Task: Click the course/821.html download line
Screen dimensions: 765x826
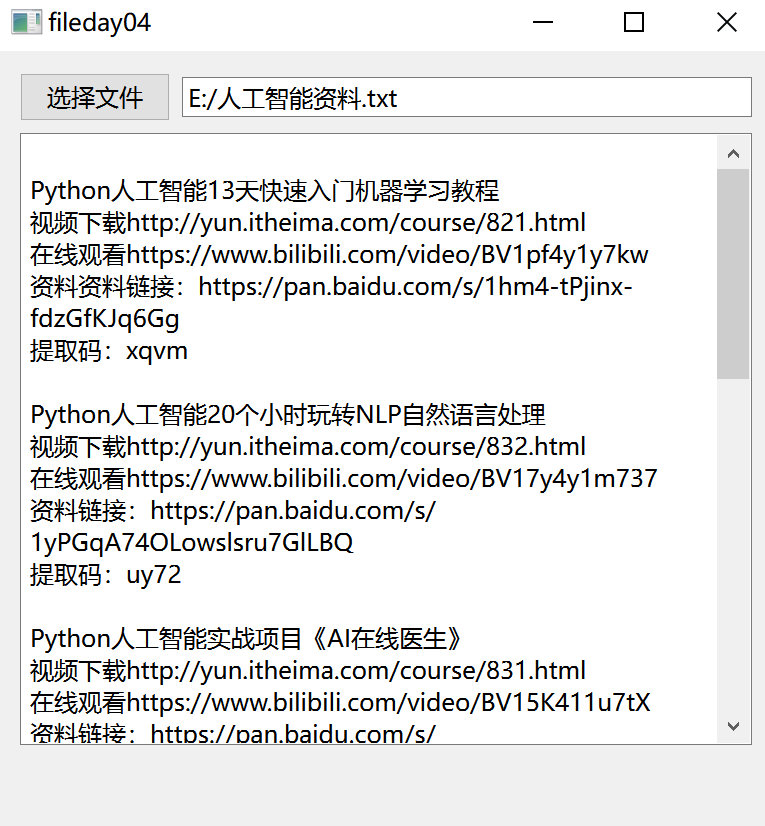Action: pos(308,223)
